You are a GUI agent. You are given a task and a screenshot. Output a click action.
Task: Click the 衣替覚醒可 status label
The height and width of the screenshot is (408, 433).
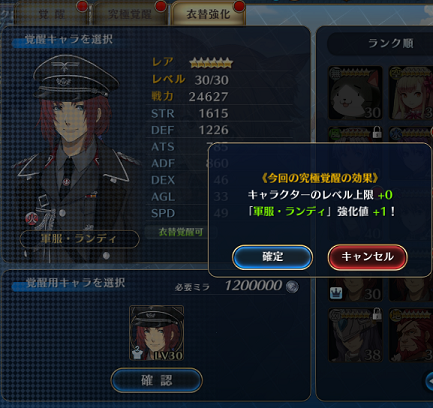coord(180,232)
